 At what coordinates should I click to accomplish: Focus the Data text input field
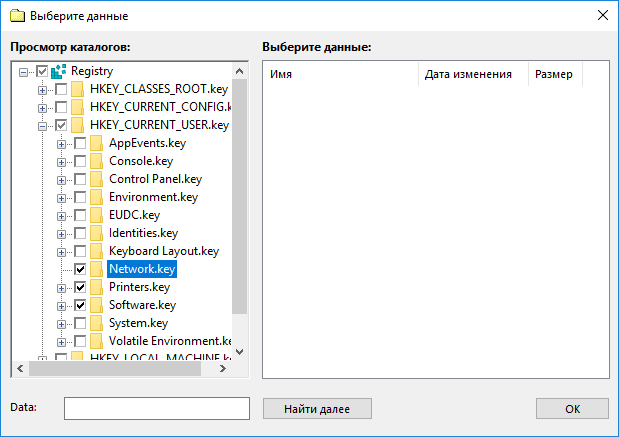tap(157, 409)
